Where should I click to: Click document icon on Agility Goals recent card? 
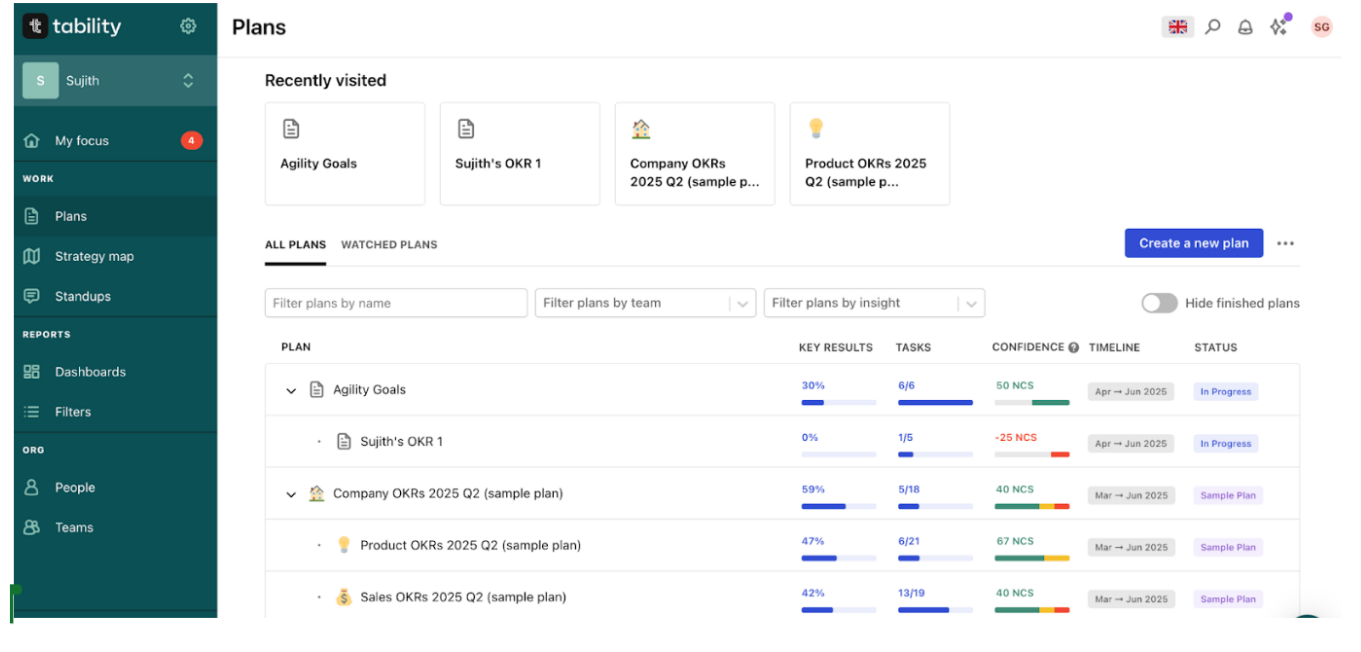point(291,129)
